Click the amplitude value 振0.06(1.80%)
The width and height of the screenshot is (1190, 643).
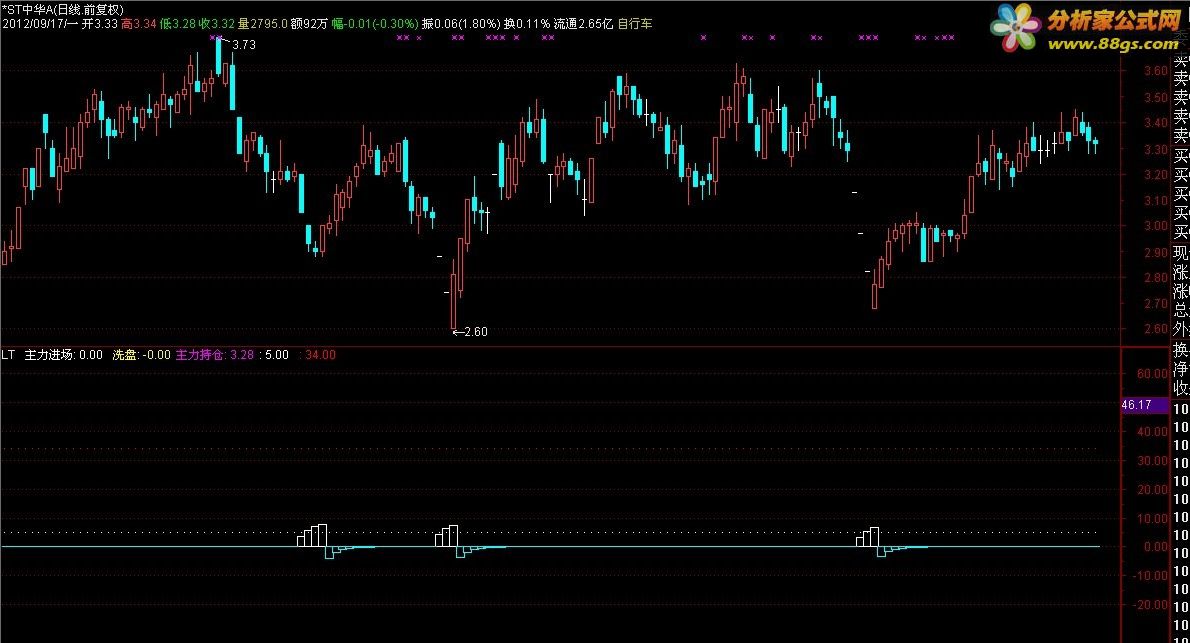pos(461,24)
